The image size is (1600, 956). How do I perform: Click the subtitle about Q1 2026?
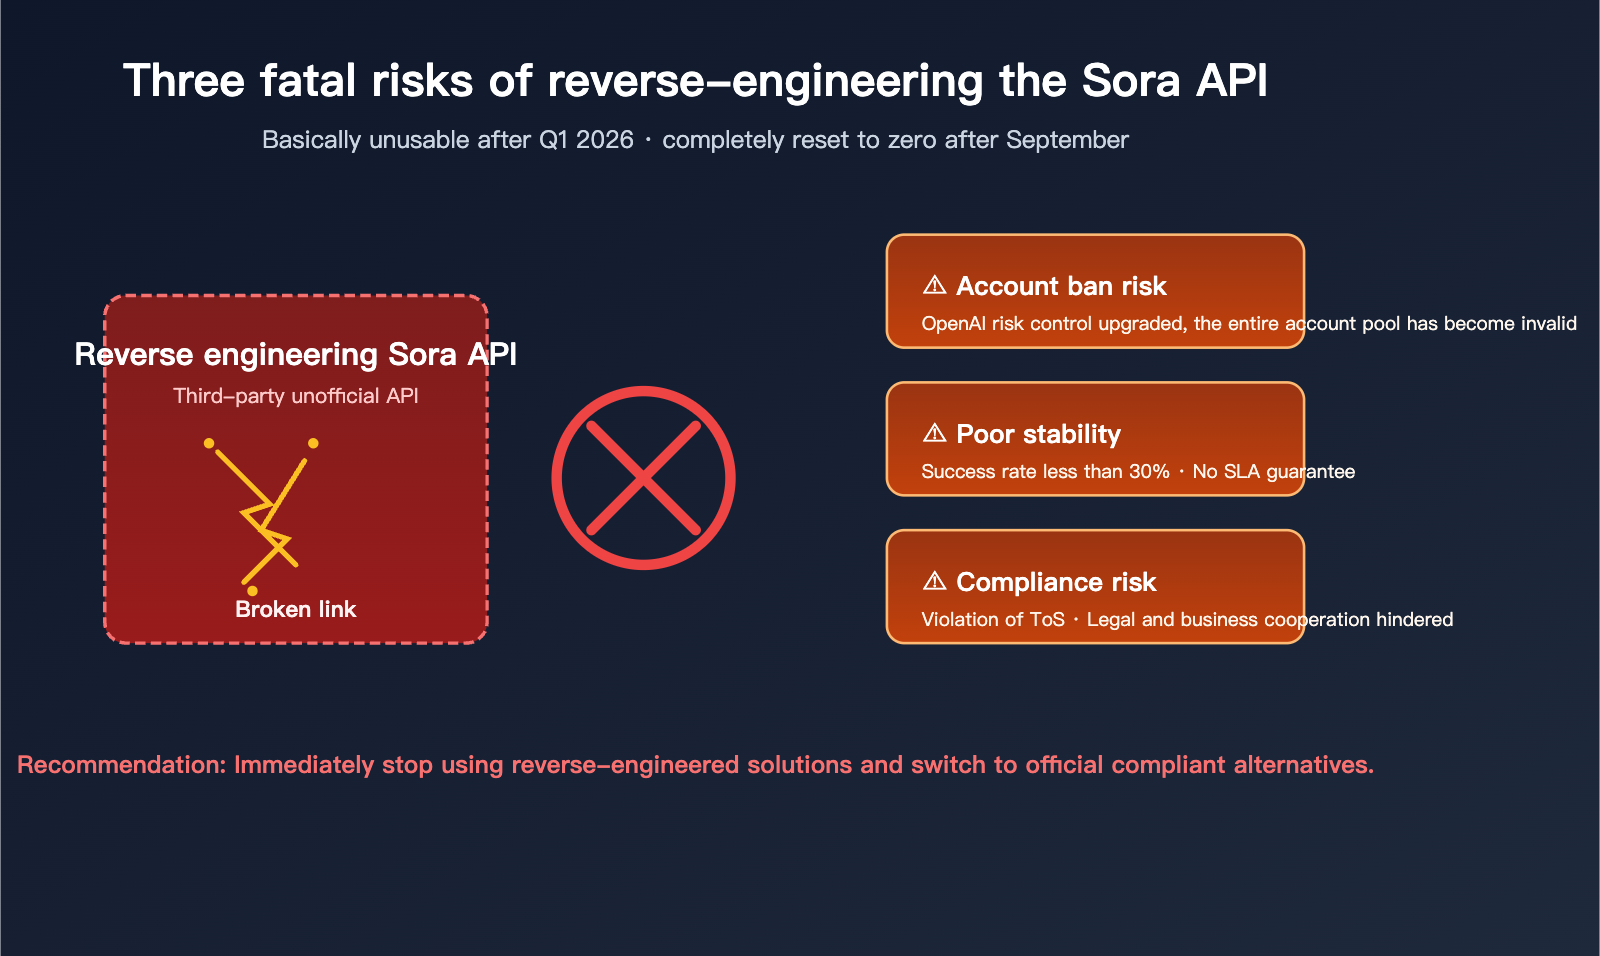click(x=694, y=140)
